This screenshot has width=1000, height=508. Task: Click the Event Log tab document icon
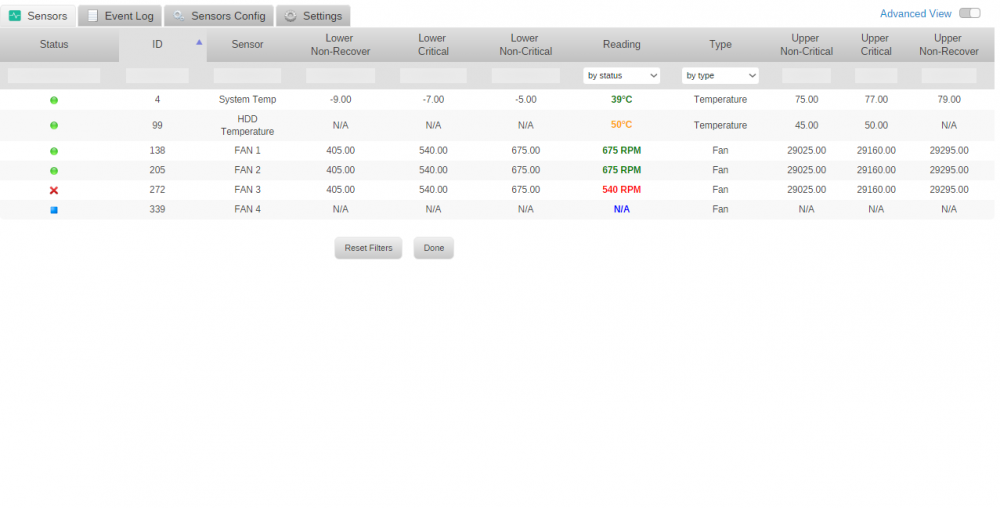[x=92, y=16]
